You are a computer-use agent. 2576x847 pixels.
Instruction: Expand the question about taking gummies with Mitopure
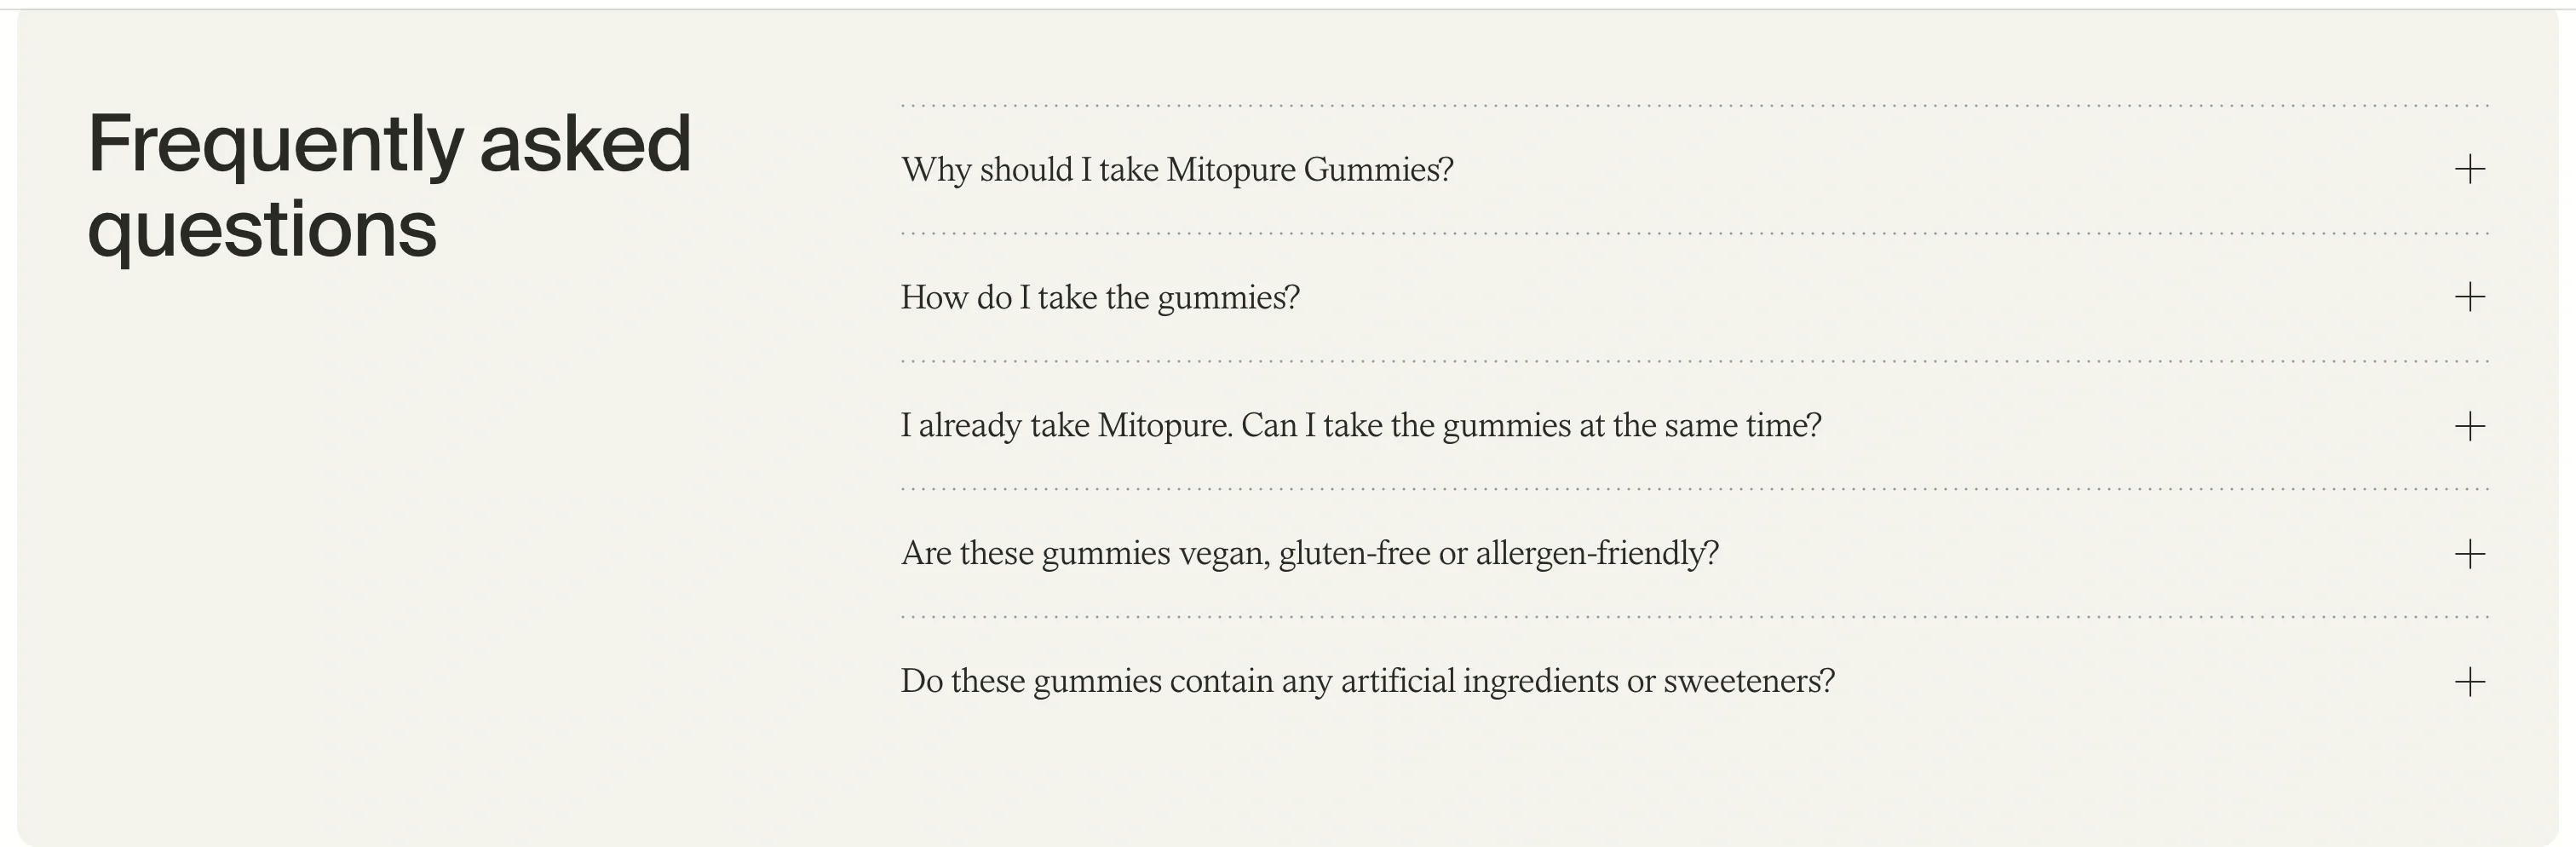(x=1362, y=424)
